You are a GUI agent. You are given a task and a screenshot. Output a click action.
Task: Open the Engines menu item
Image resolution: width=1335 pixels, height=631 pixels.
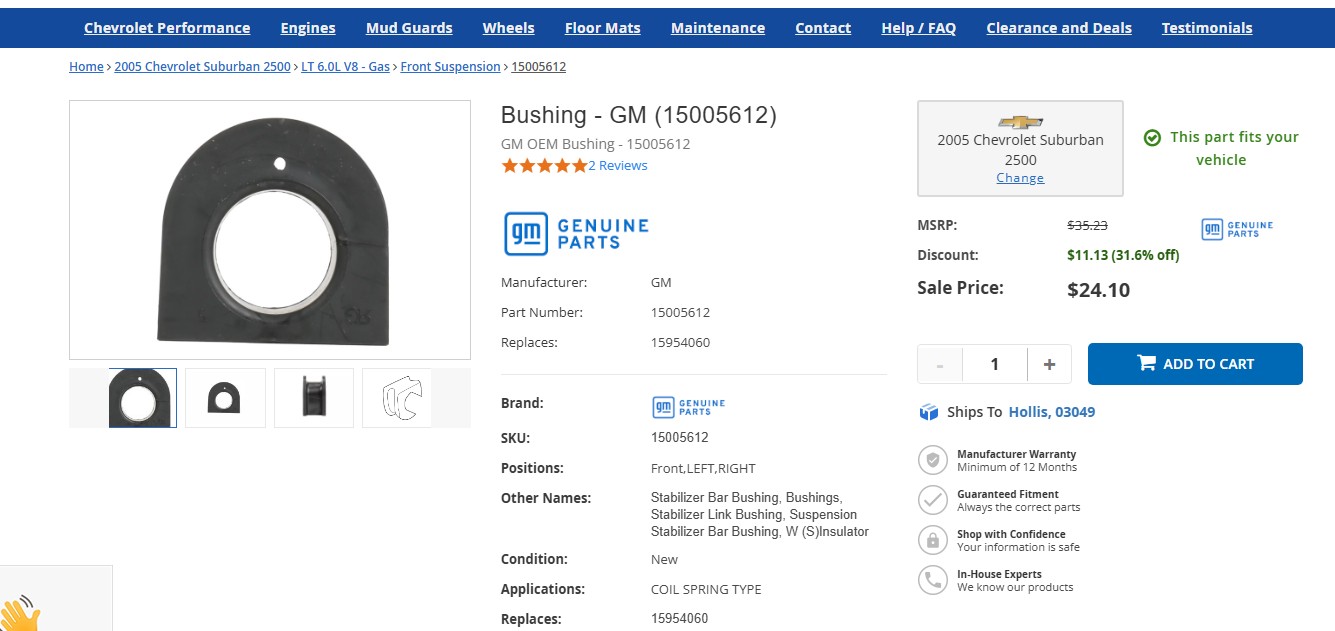tap(308, 28)
